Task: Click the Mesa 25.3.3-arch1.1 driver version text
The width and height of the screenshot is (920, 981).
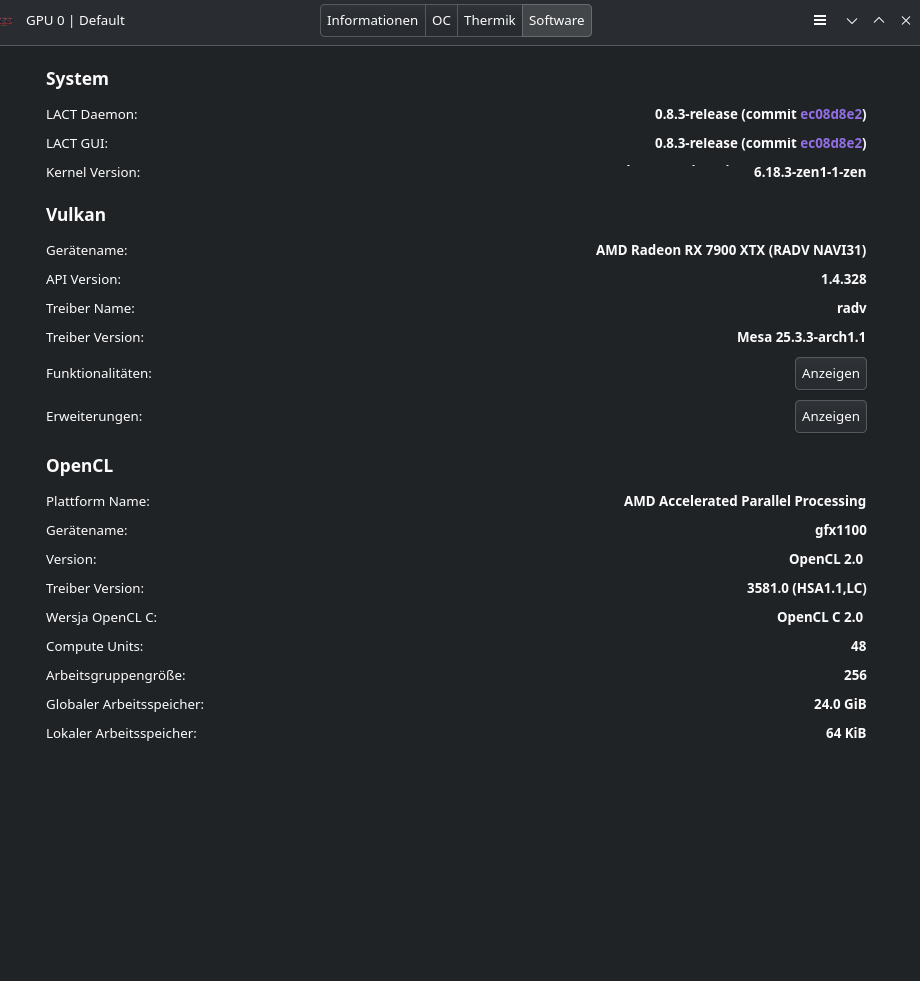Action: (x=801, y=337)
